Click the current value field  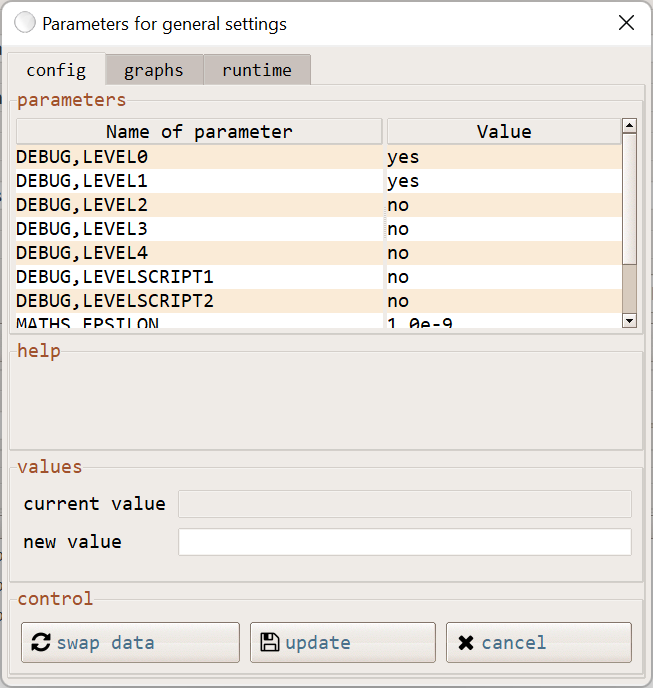click(x=404, y=504)
